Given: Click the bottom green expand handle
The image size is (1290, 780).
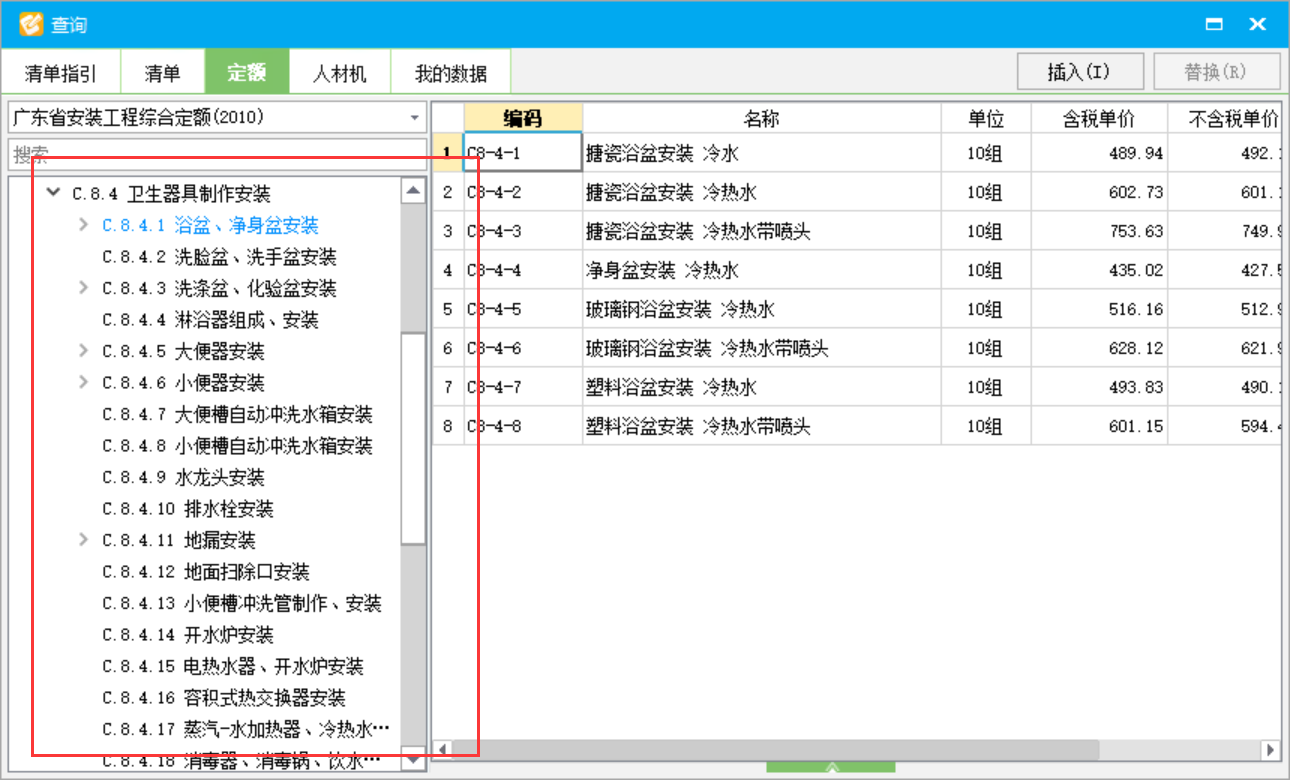Looking at the screenshot, I should tap(831, 767).
